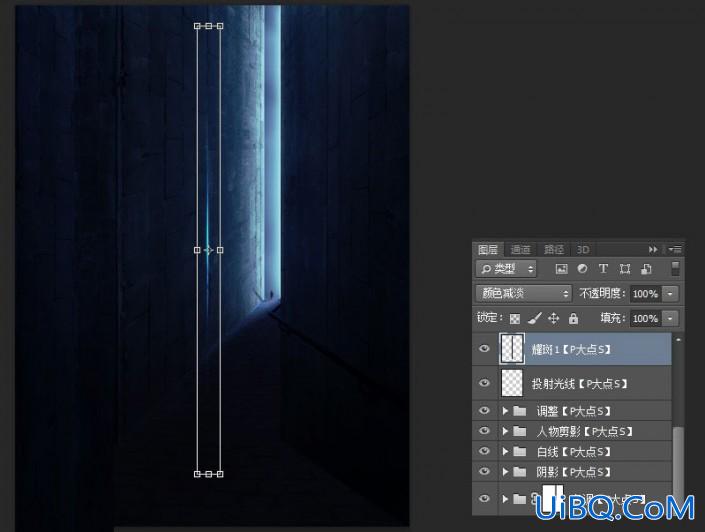Toggle visibility of 调整 group
705x532 pixels.
(484, 410)
